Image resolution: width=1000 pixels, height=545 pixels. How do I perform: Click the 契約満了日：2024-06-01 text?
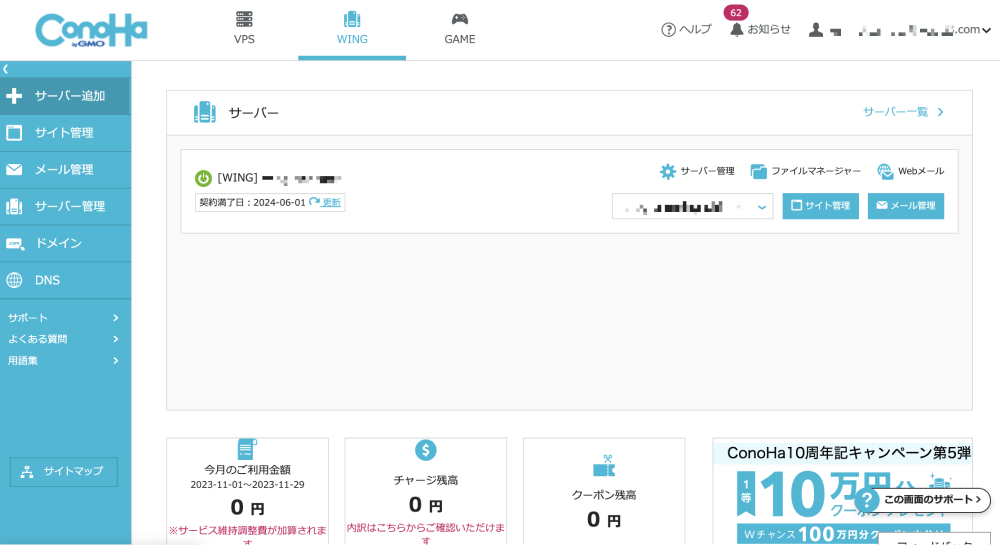coord(252,202)
